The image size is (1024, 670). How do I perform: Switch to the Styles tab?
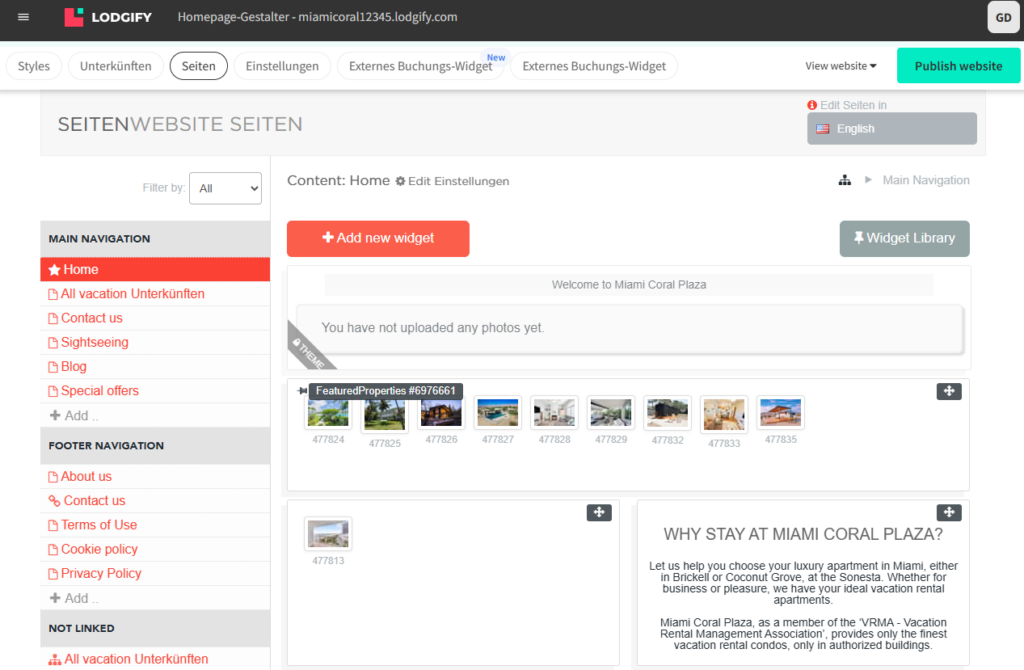point(34,66)
